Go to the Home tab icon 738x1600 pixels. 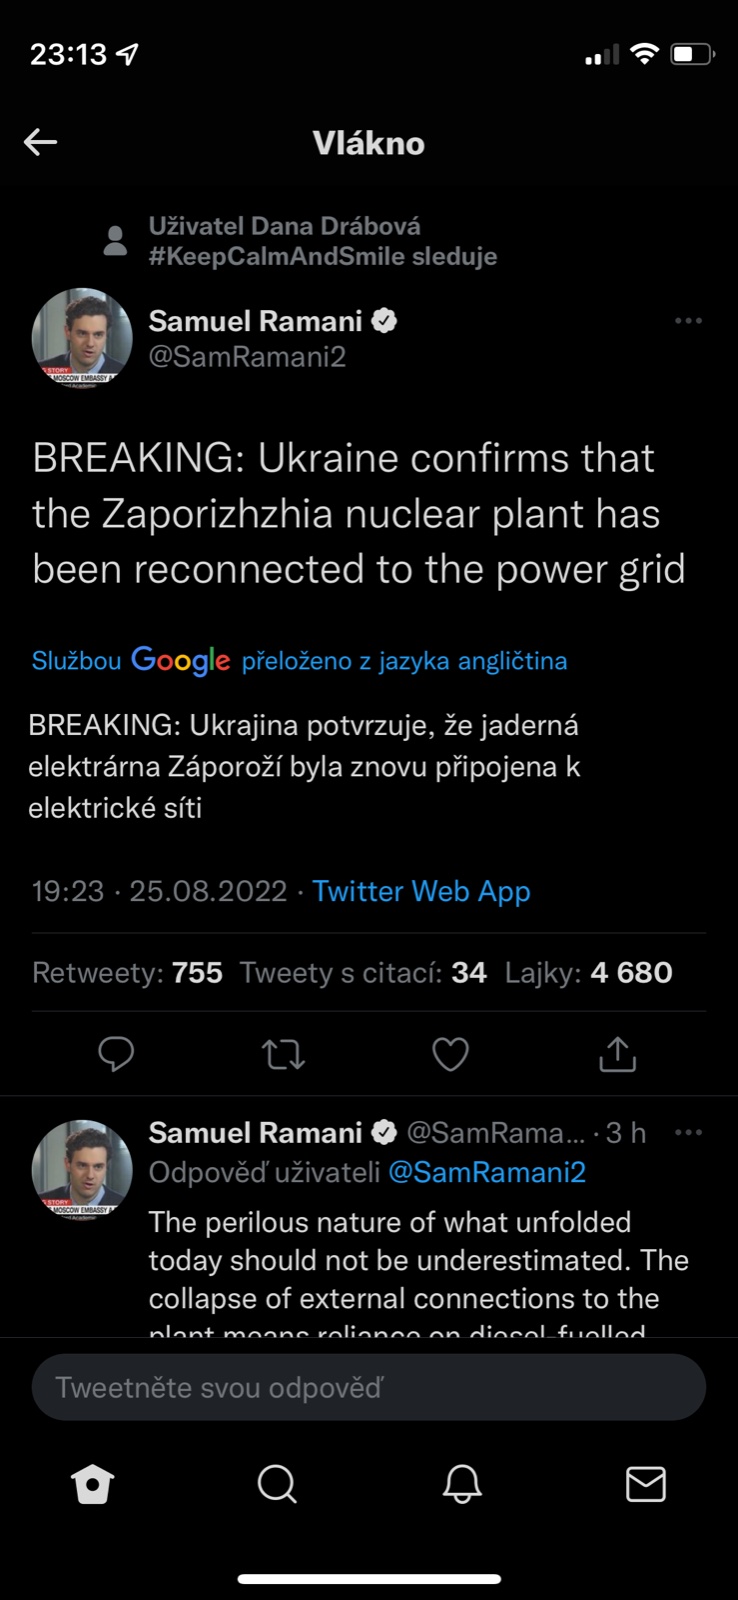tap(93, 1484)
